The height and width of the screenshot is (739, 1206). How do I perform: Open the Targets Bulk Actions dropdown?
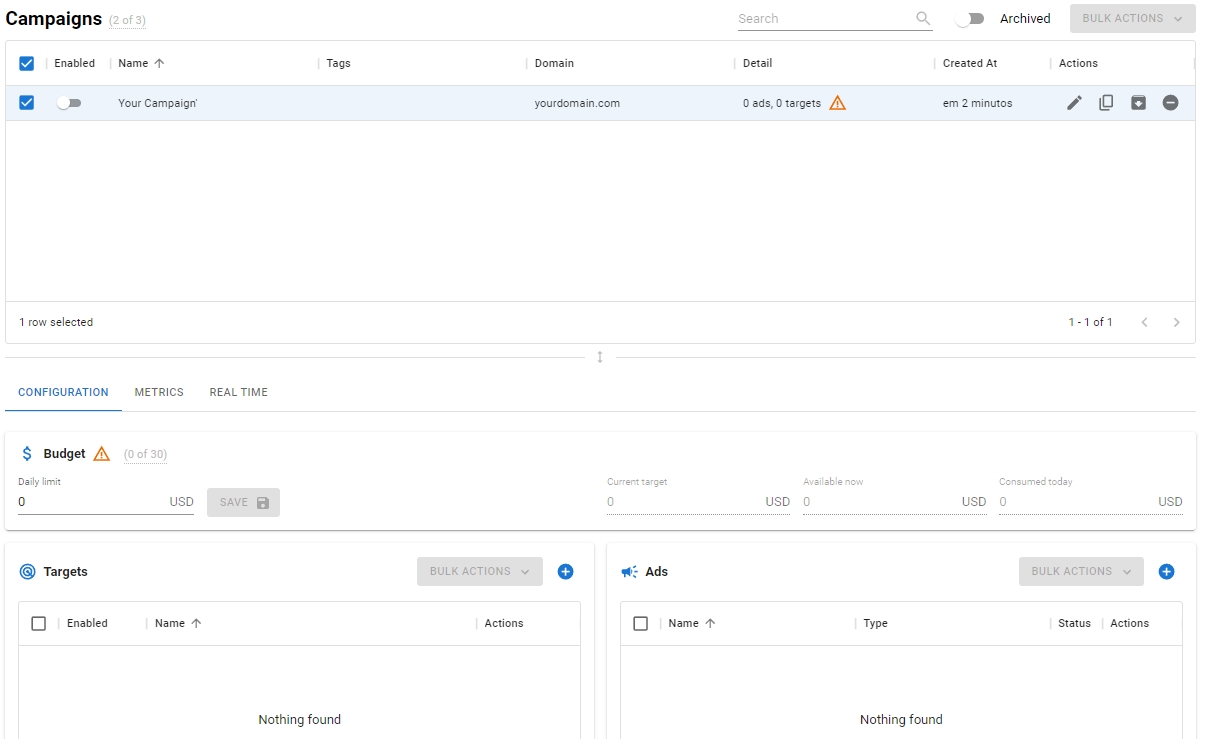479,572
